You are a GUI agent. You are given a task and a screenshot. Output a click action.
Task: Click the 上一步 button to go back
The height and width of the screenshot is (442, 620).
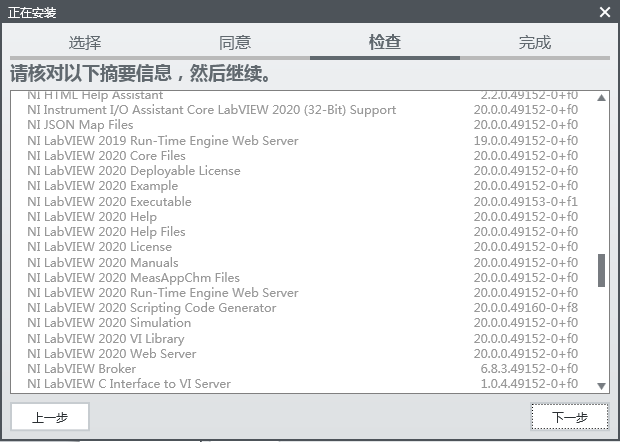click(50, 417)
